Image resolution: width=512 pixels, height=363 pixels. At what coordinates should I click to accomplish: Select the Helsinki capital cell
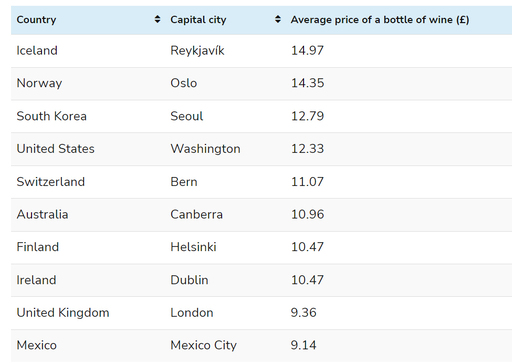(x=193, y=247)
